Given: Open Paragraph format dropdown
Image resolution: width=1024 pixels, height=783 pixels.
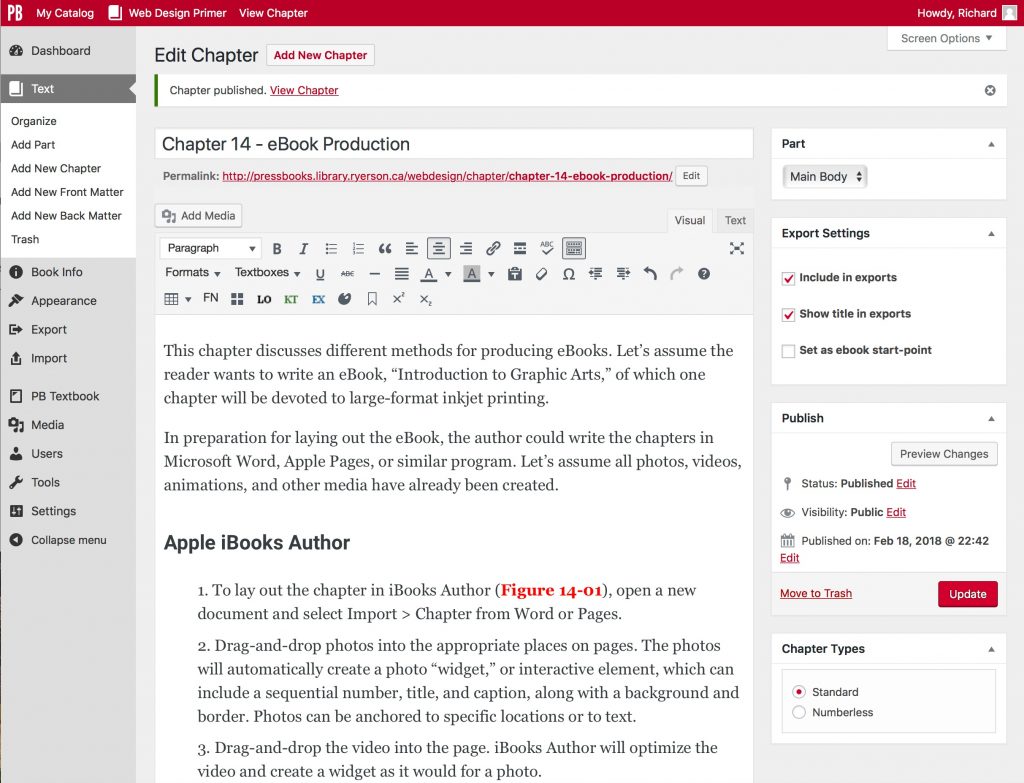Looking at the screenshot, I should click(210, 248).
